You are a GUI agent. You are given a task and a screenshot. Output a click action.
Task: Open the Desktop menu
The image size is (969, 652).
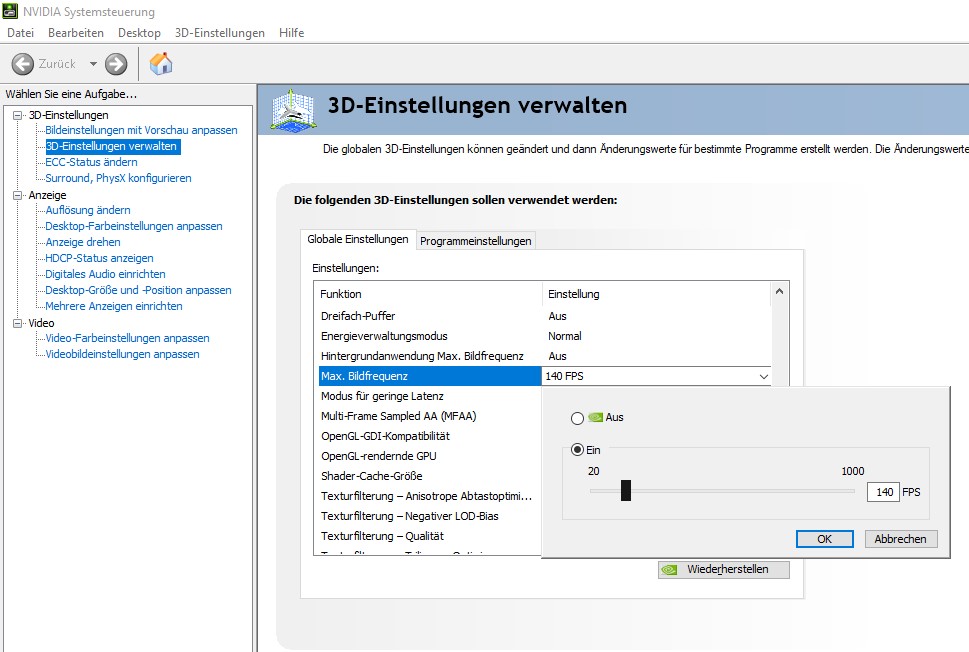pyautogui.click(x=139, y=33)
